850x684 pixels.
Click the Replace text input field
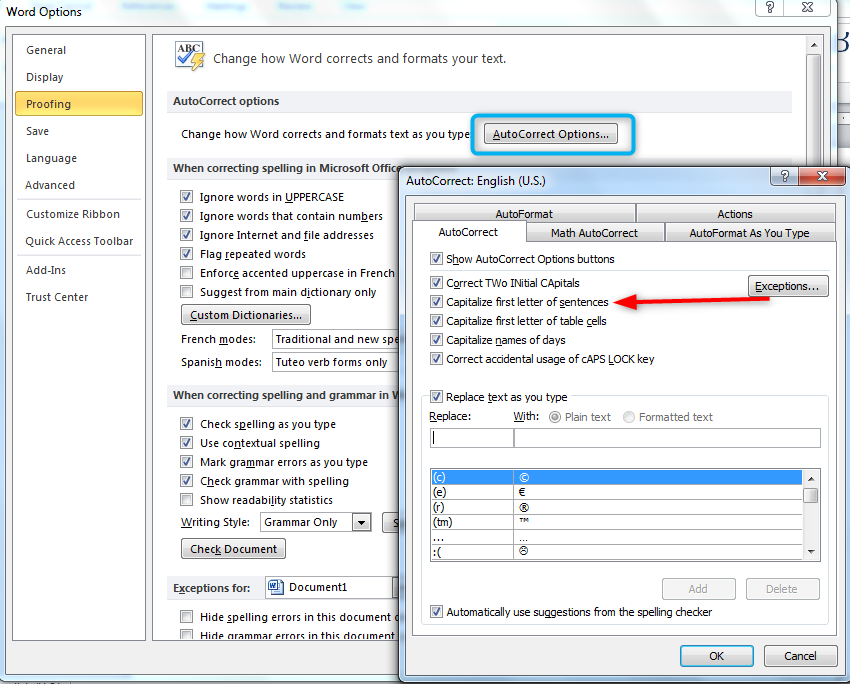point(472,438)
